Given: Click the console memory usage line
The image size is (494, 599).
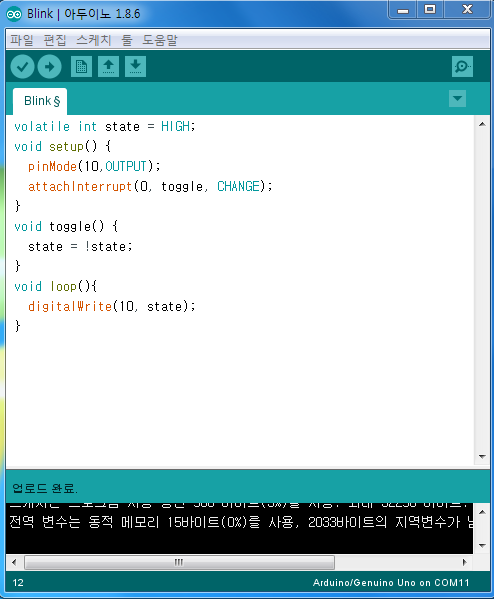Looking at the screenshot, I should [241, 522].
